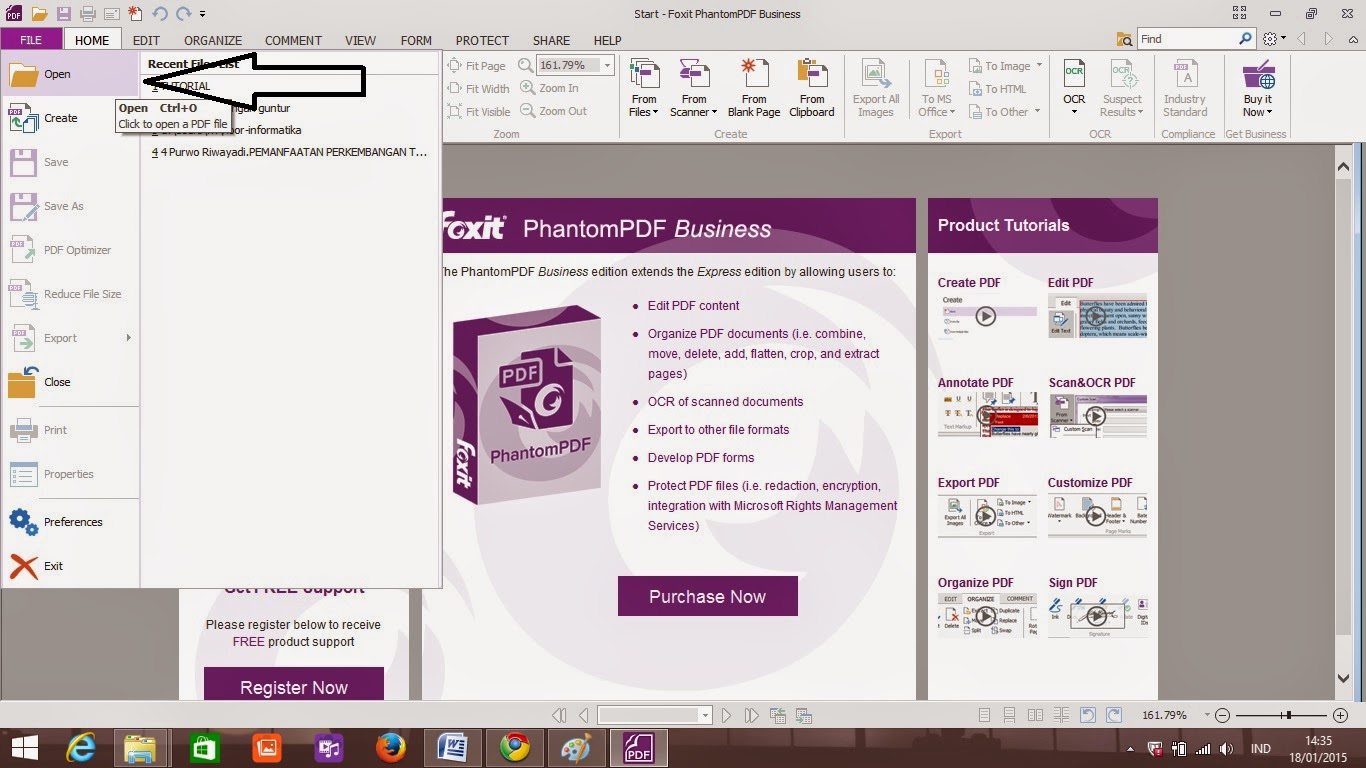The height and width of the screenshot is (768, 1366).
Task: Open Firefox from the taskbar
Action: point(391,747)
